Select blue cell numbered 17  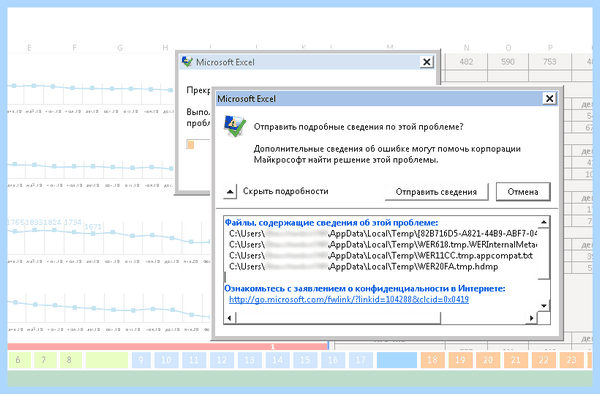coord(360,360)
